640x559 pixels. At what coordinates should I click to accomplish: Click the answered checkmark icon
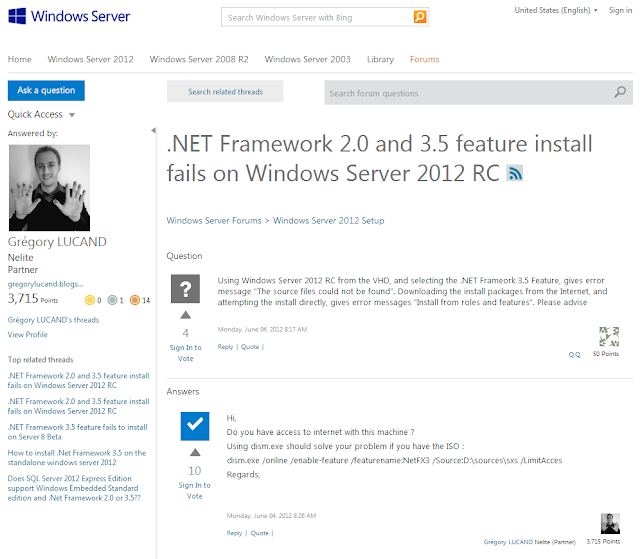pos(194,426)
